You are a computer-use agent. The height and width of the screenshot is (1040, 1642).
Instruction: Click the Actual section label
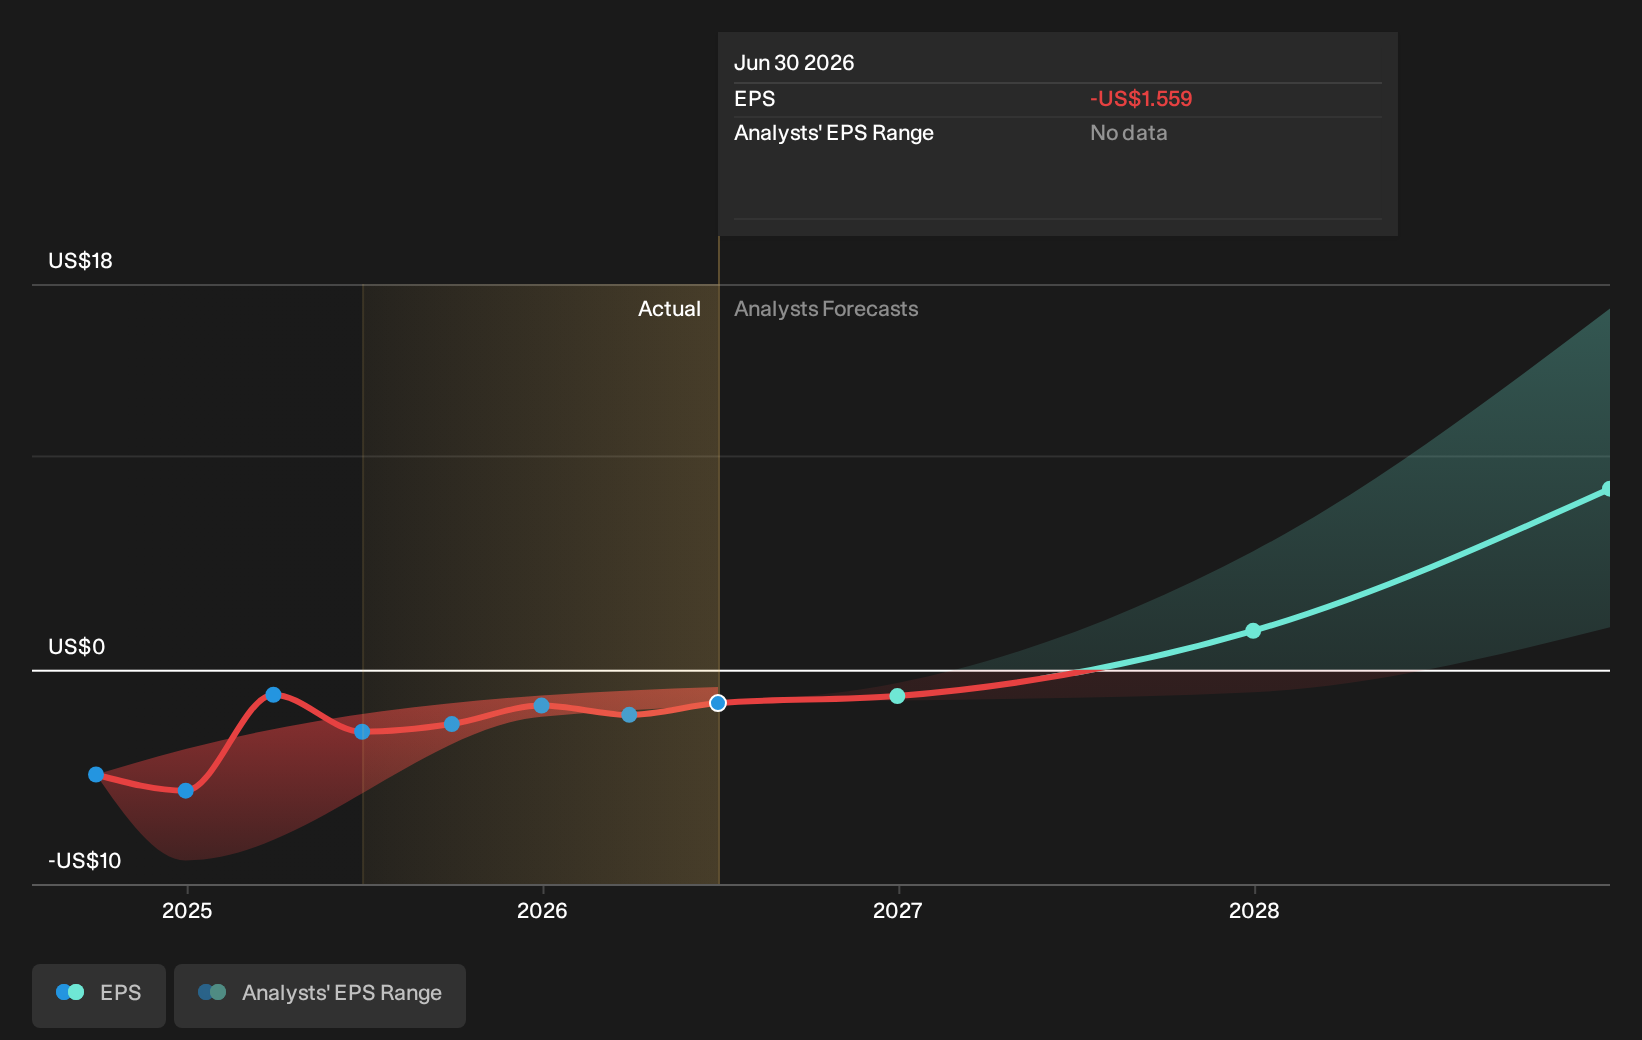pos(669,309)
